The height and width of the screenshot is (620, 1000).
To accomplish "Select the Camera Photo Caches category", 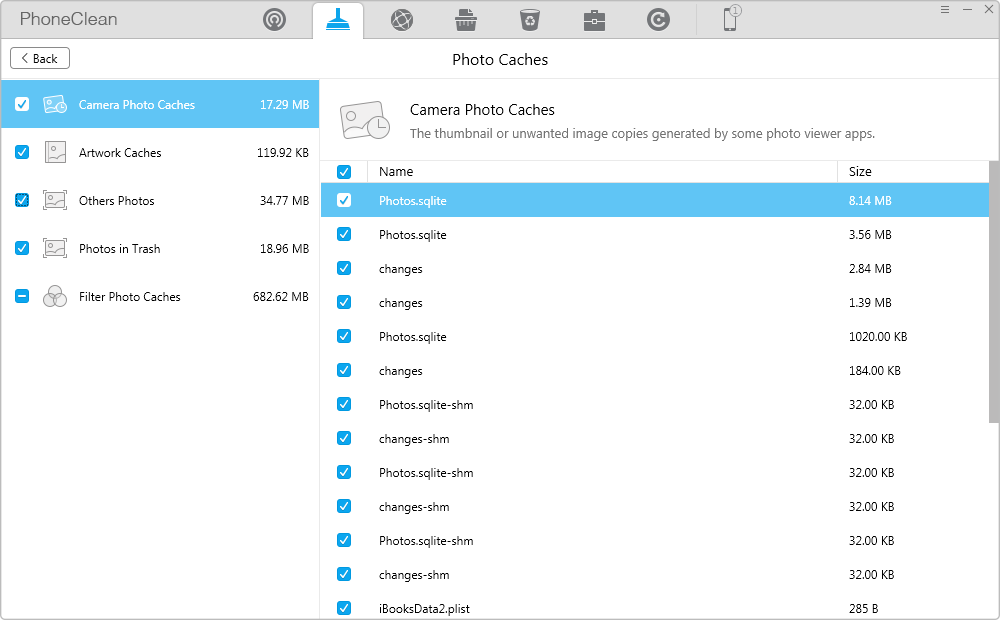I will click(137, 105).
